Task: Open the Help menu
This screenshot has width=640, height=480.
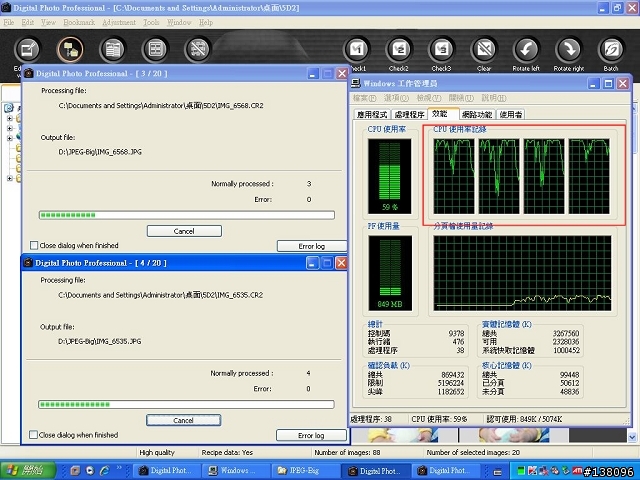Action: tap(206, 22)
